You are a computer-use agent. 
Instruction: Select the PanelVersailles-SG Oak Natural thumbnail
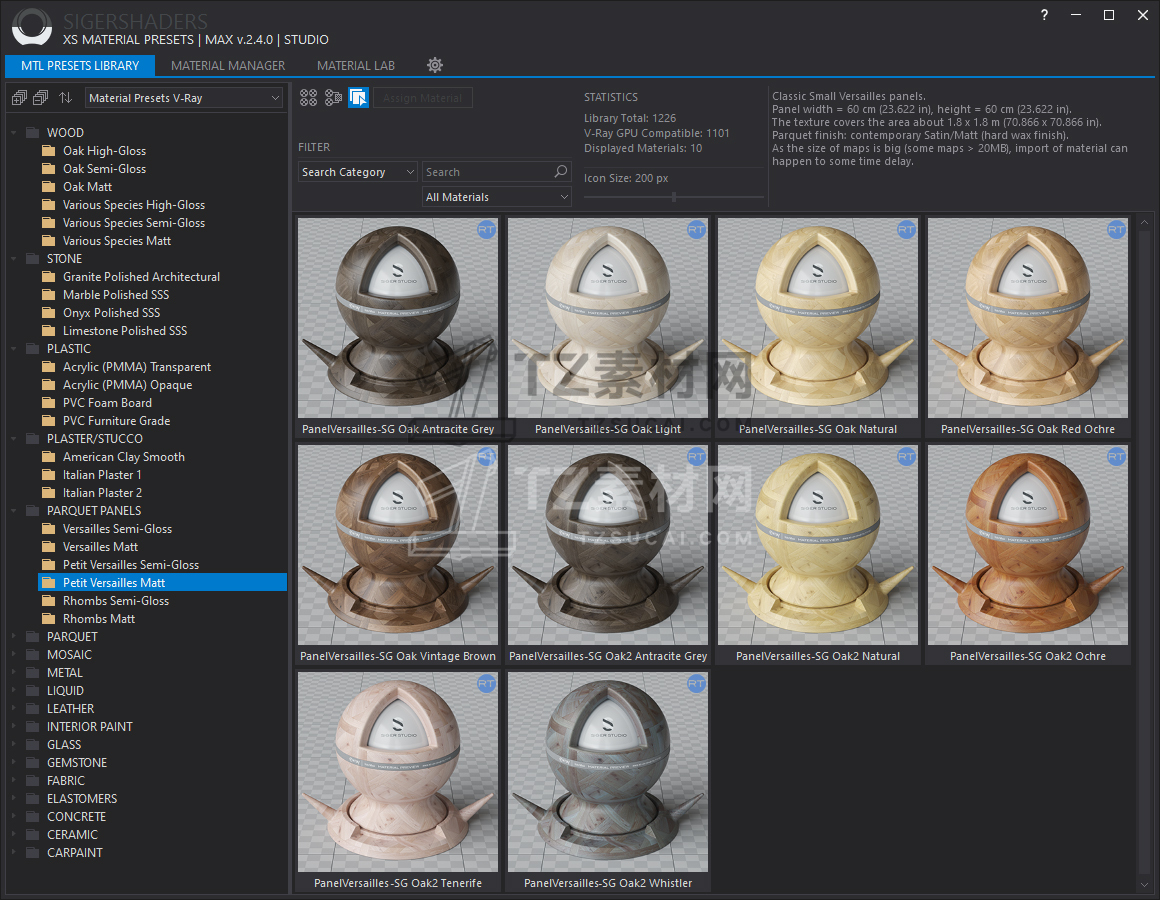pyautogui.click(x=817, y=318)
